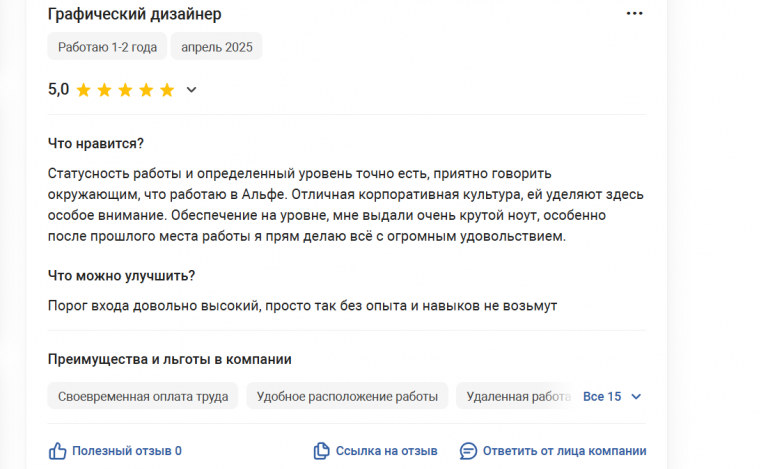Click the 'Преимущества и льготы в компании' heading
Viewport: 768px width, 469px height.
click(169, 359)
